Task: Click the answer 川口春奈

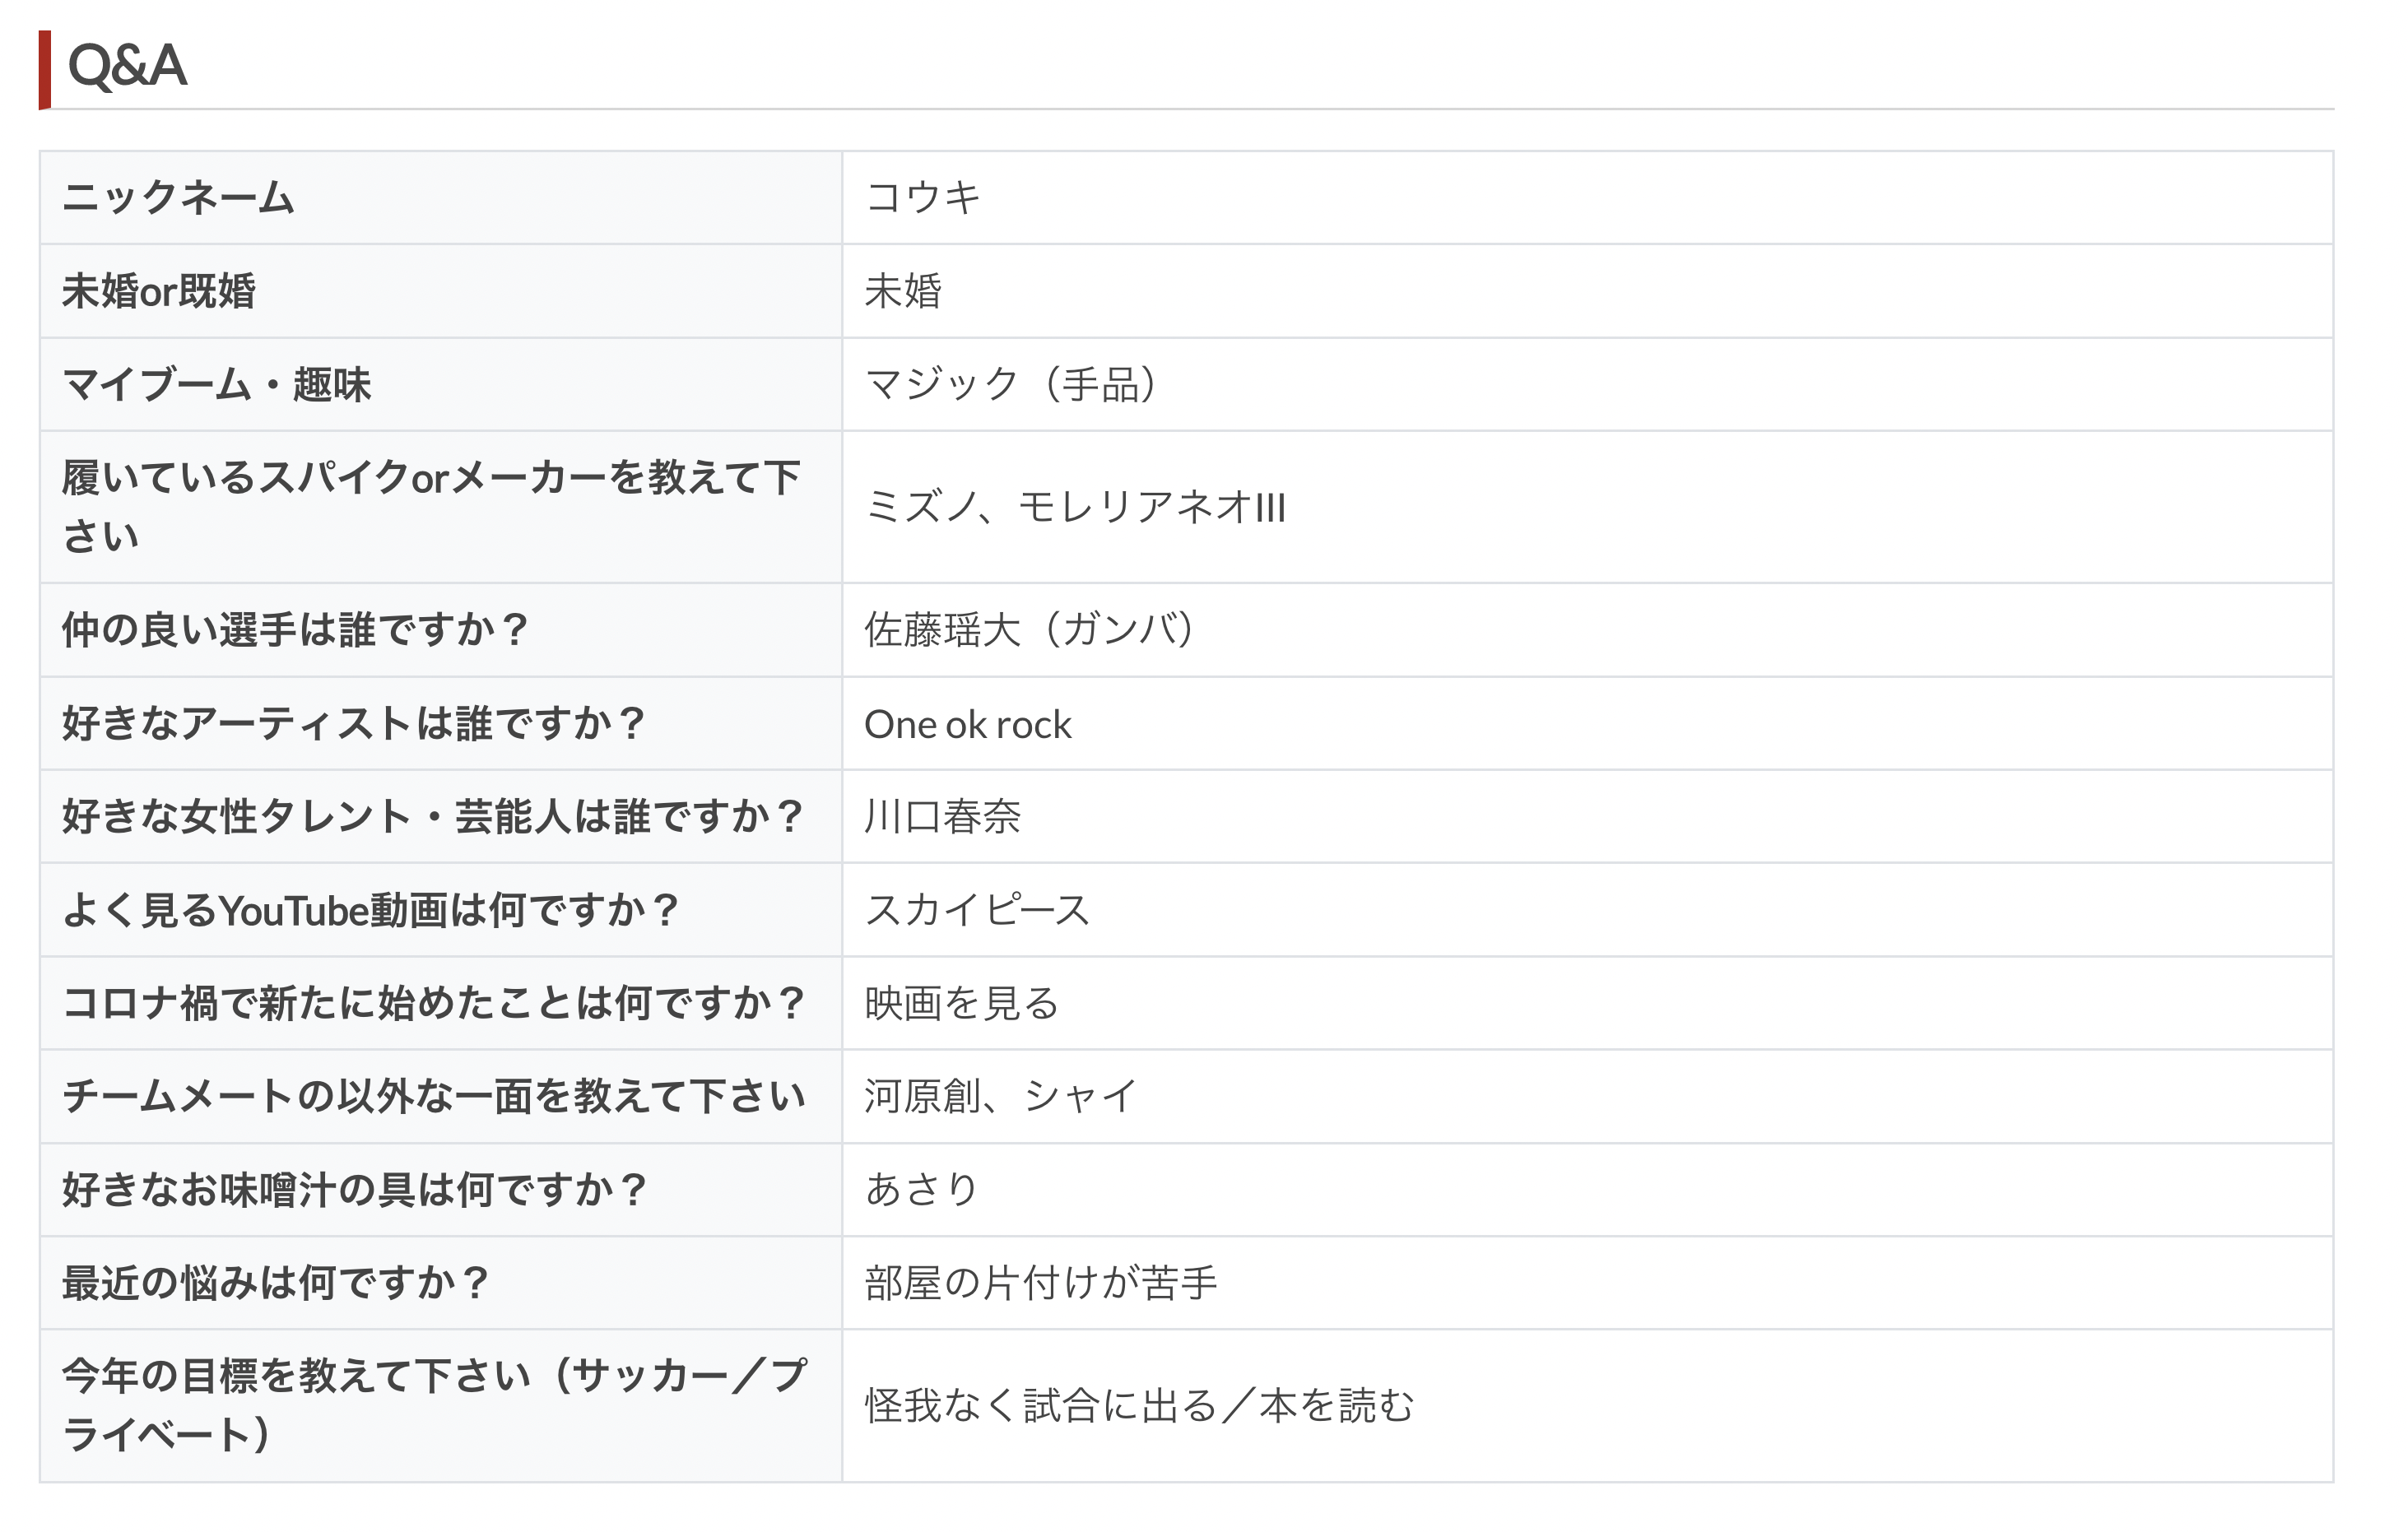Action: pos(942,817)
